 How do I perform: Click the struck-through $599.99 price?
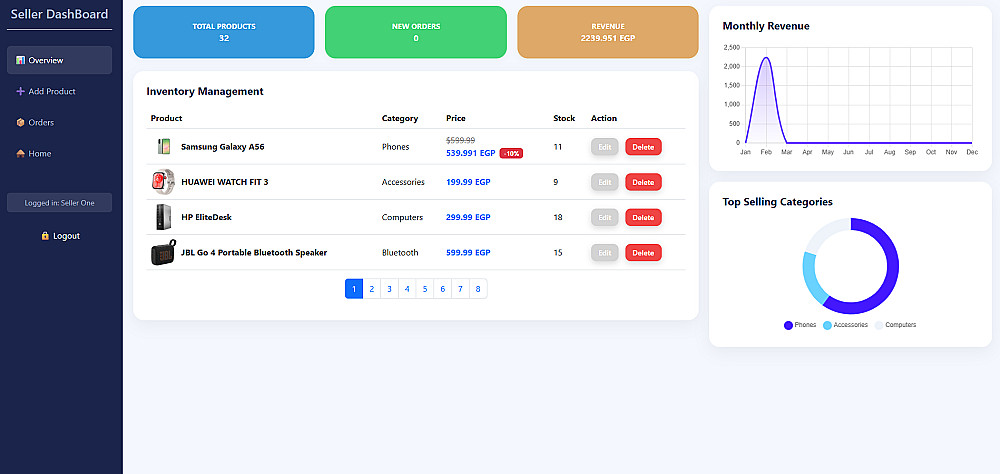[460, 140]
